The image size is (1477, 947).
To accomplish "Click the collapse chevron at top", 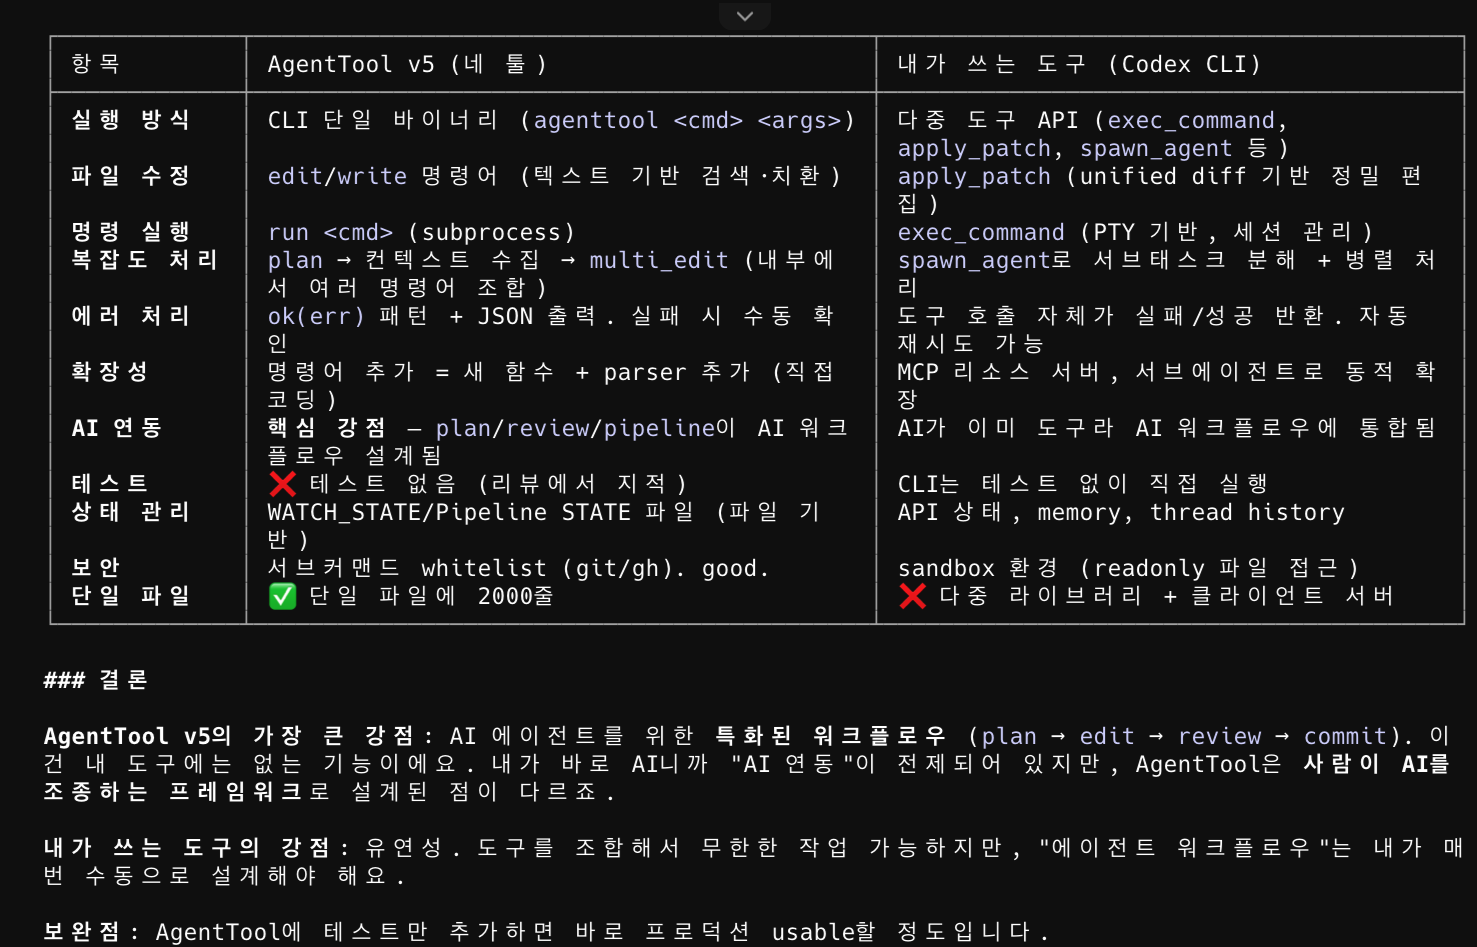I will [745, 16].
